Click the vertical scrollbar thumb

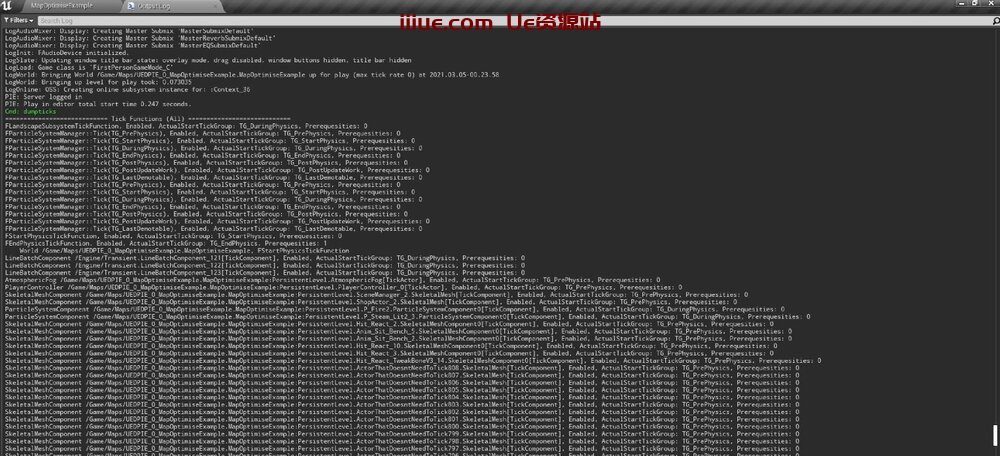(995, 435)
